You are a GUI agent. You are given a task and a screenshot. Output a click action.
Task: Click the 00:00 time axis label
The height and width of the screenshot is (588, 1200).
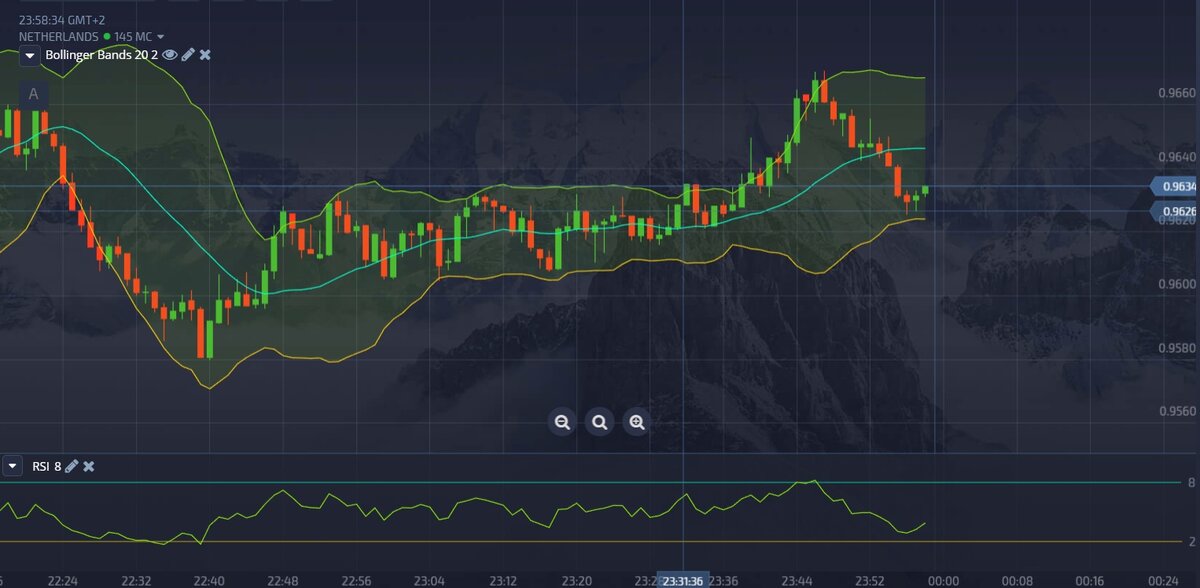click(x=944, y=580)
